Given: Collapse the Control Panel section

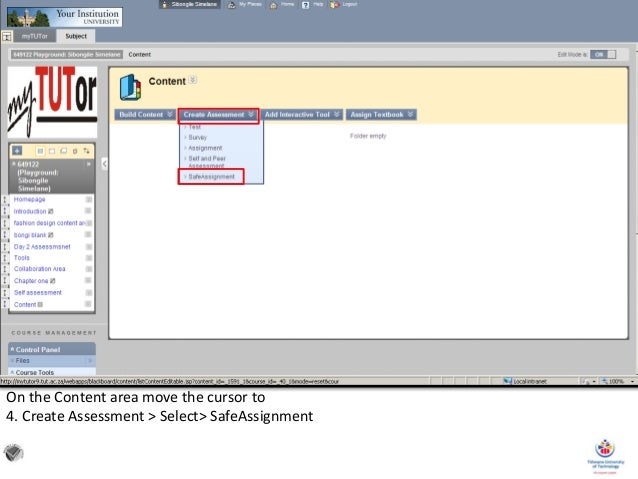Looking at the screenshot, I should pos(12,349).
